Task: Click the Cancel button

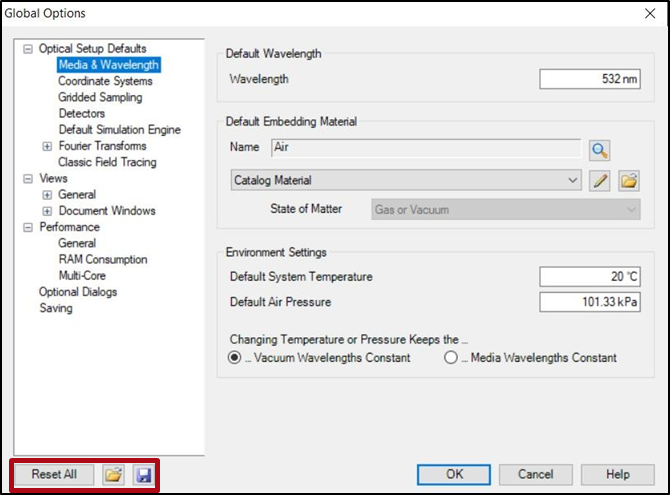Action: coord(535,474)
